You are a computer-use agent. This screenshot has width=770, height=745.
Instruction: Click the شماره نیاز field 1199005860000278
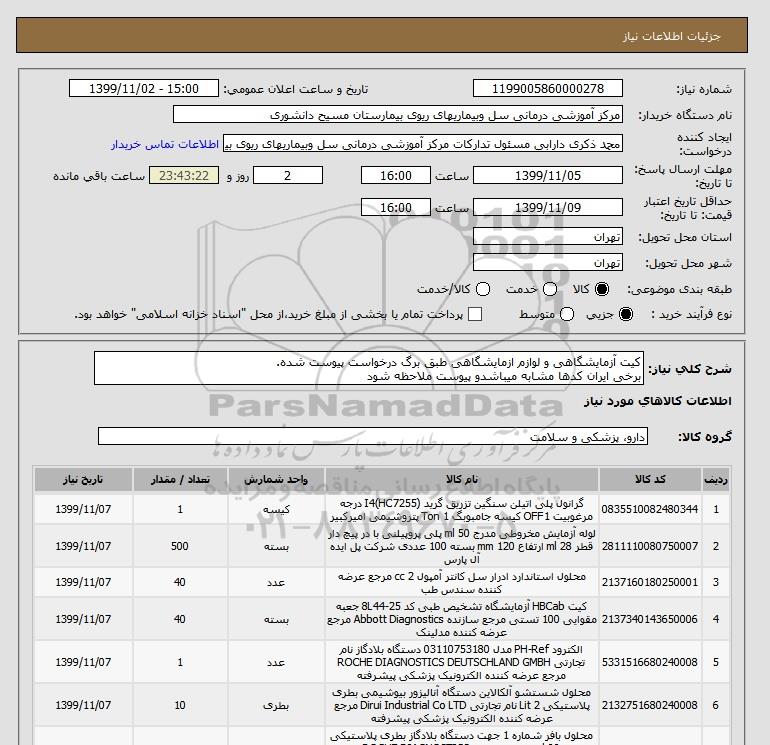(x=548, y=88)
